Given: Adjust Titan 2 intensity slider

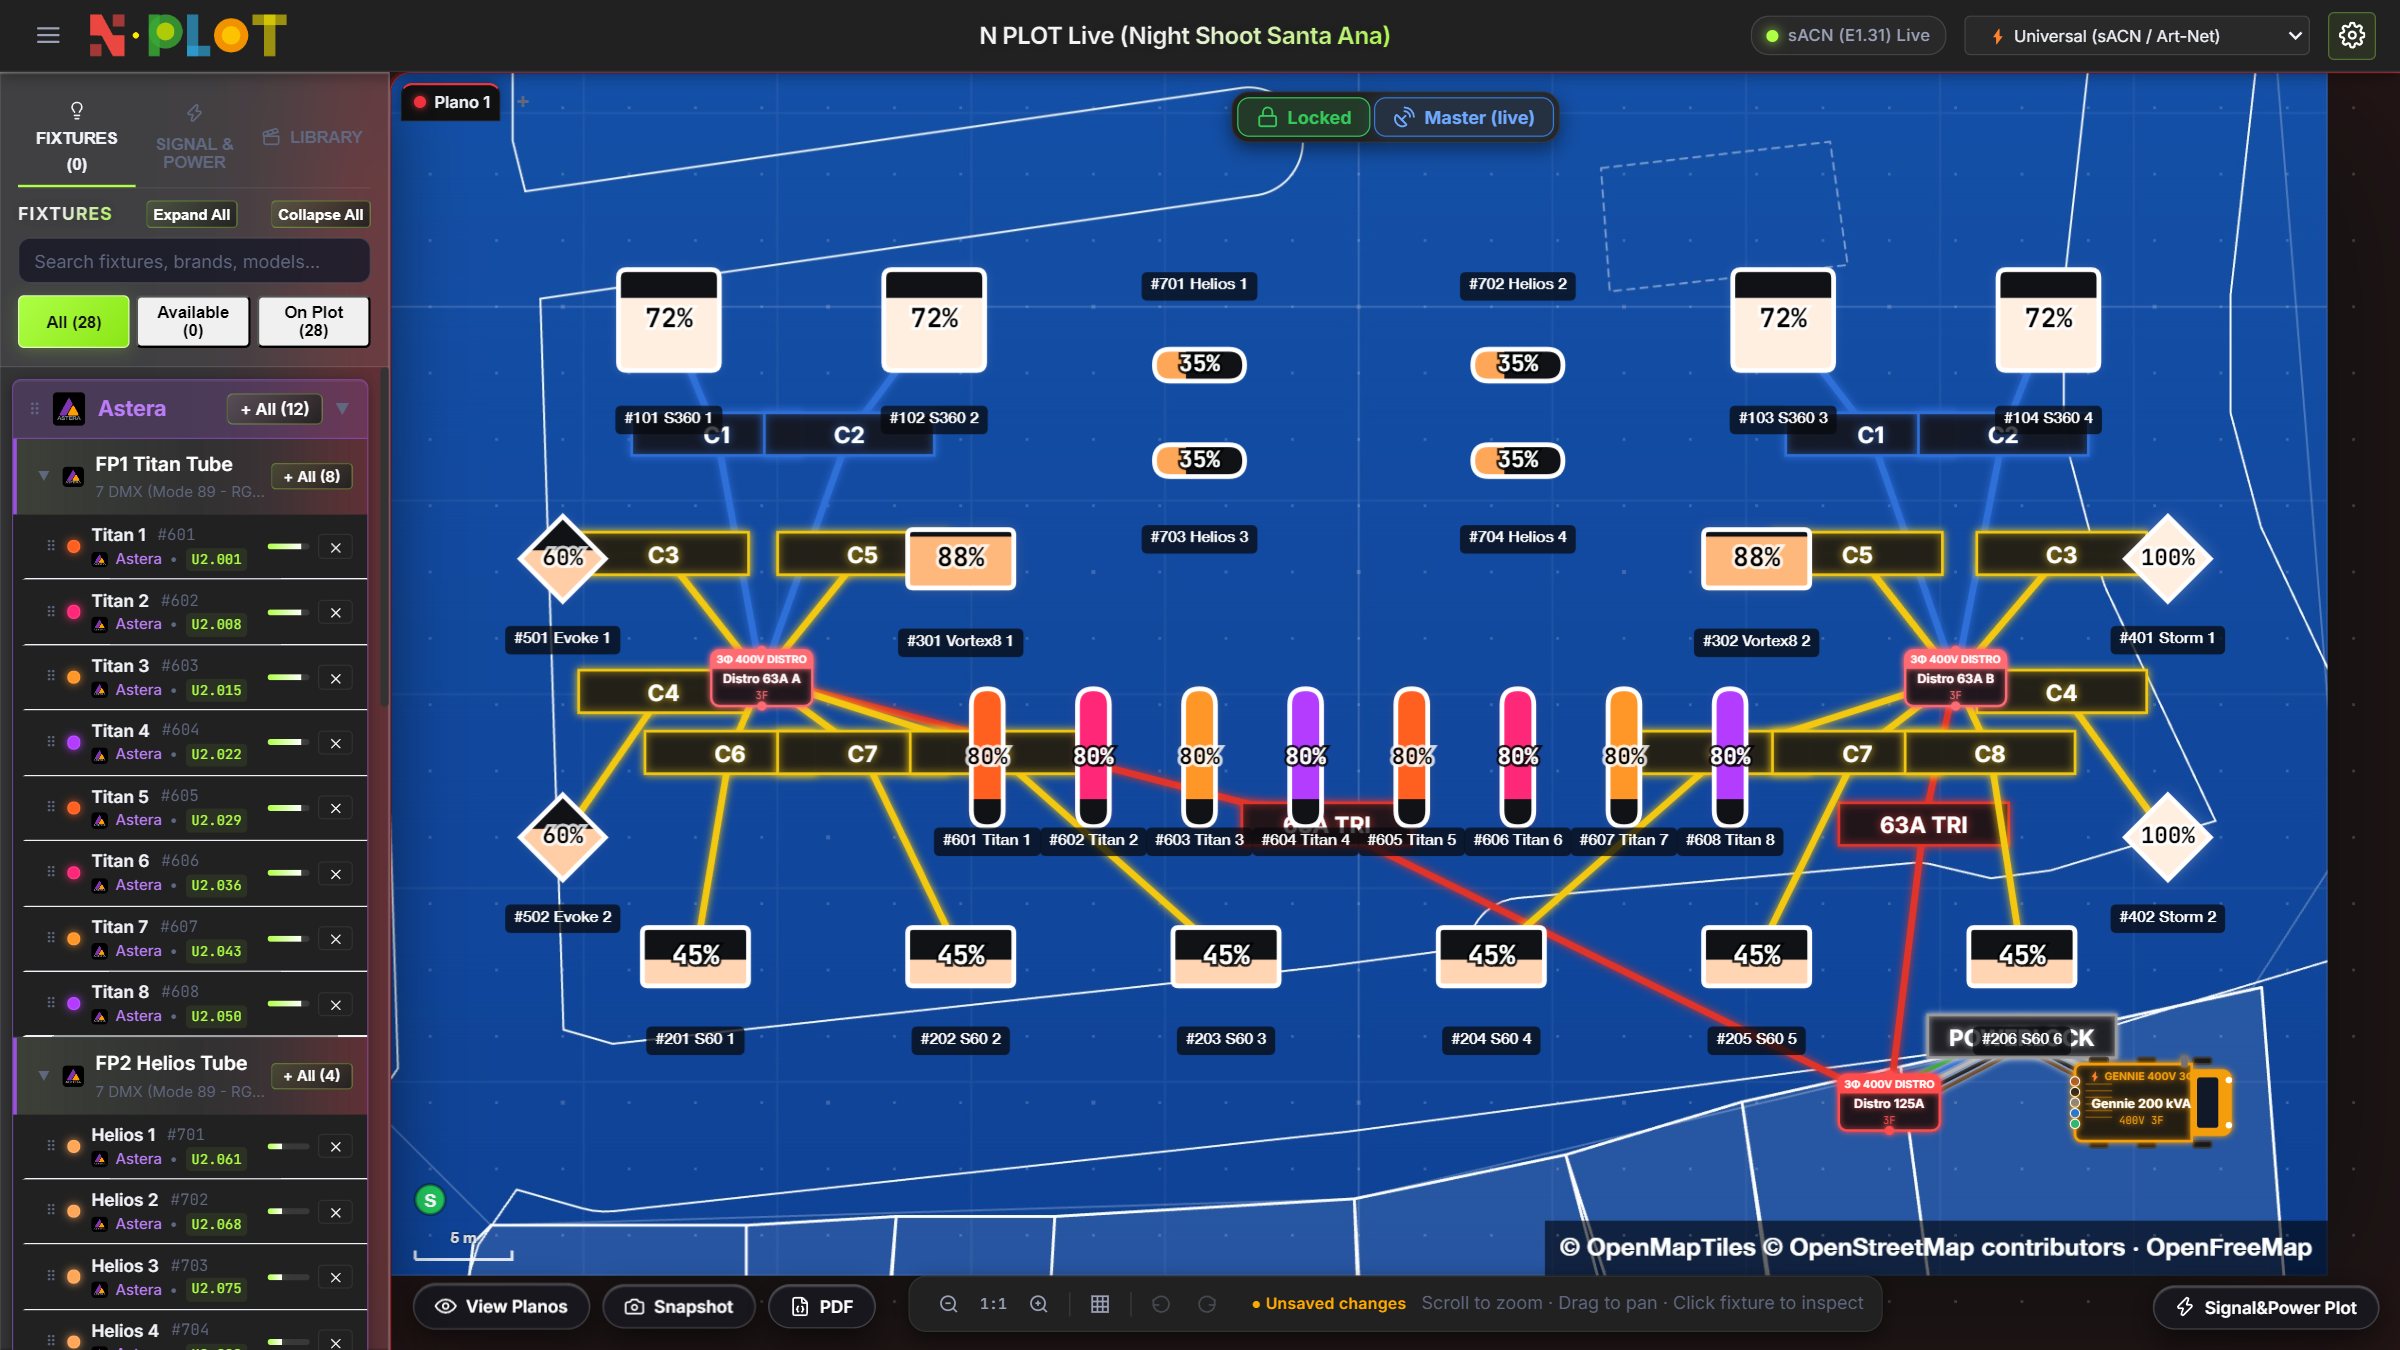Looking at the screenshot, I should [x=288, y=612].
